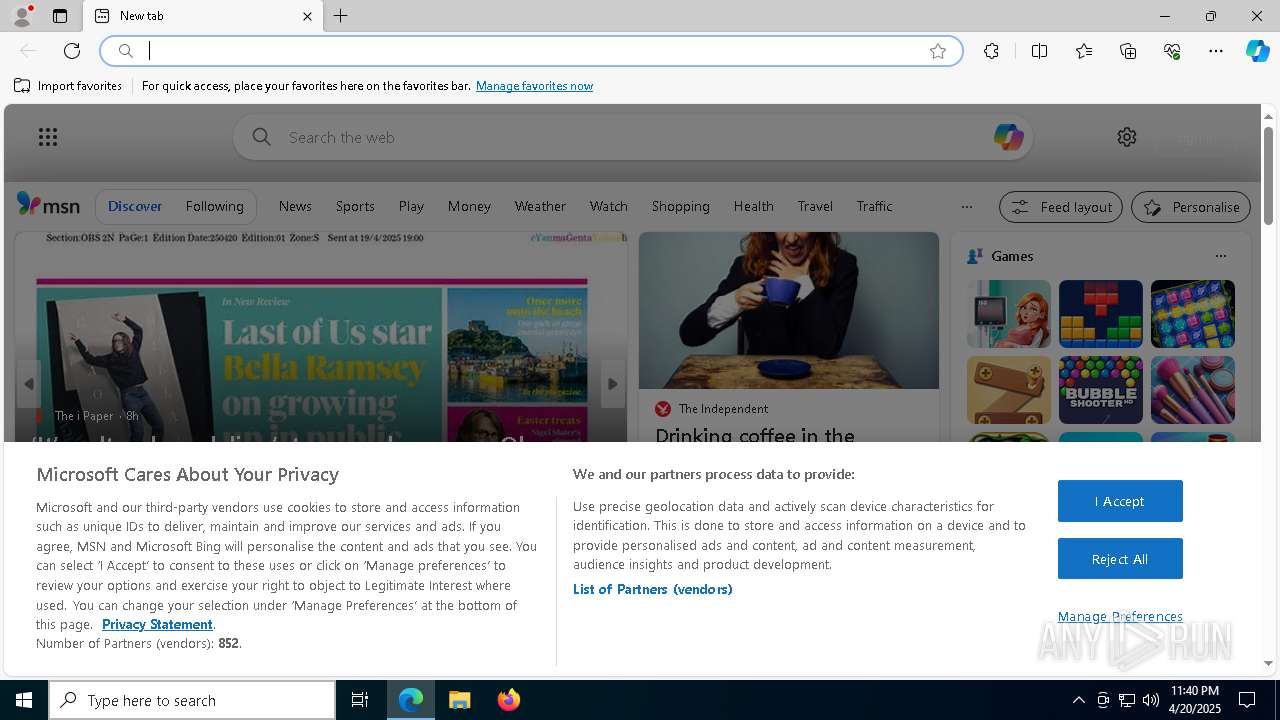The width and height of the screenshot is (1280, 720).
Task: Open Manage Preferences link
Action: [x=1120, y=616]
